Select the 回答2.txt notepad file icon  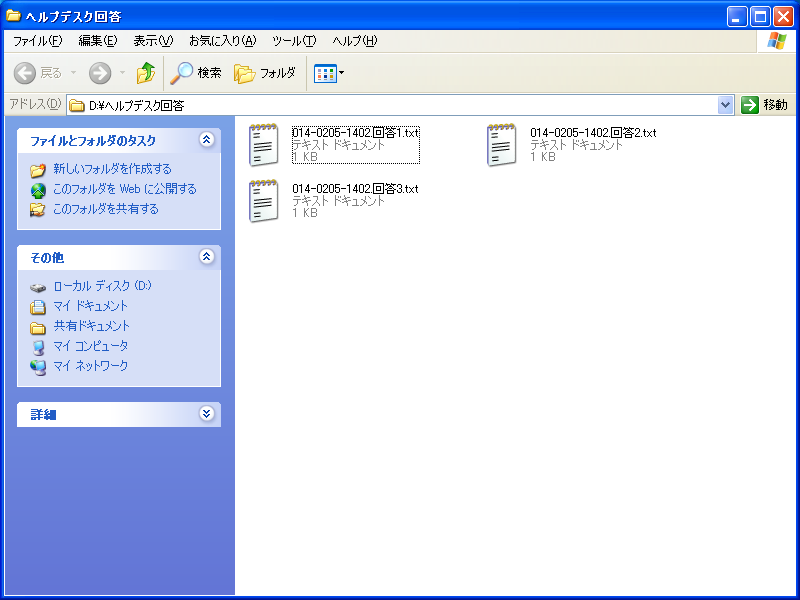coord(502,145)
